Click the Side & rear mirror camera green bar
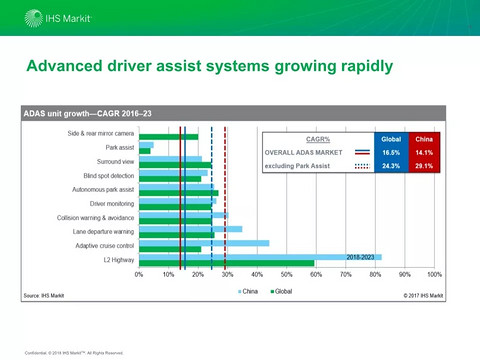The height and width of the screenshot is (360, 480). [x=169, y=137]
